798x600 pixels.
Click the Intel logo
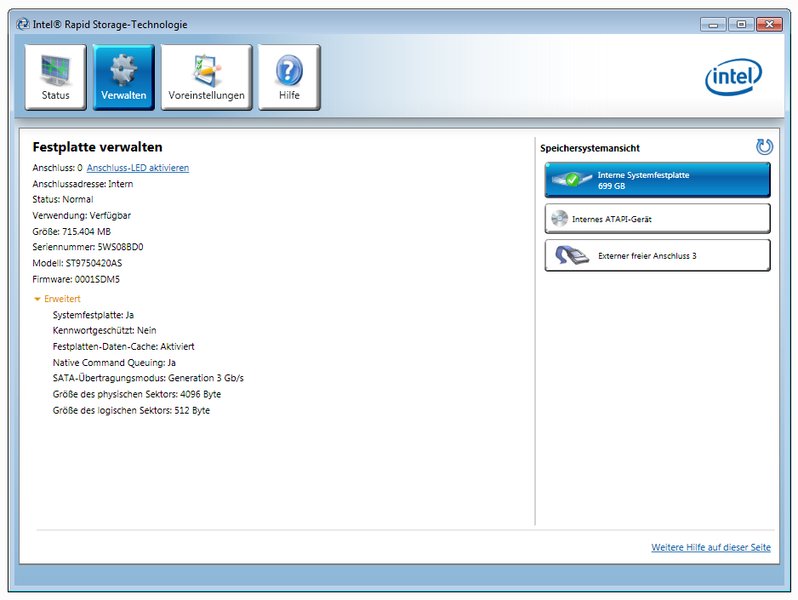pyautogui.click(x=733, y=76)
